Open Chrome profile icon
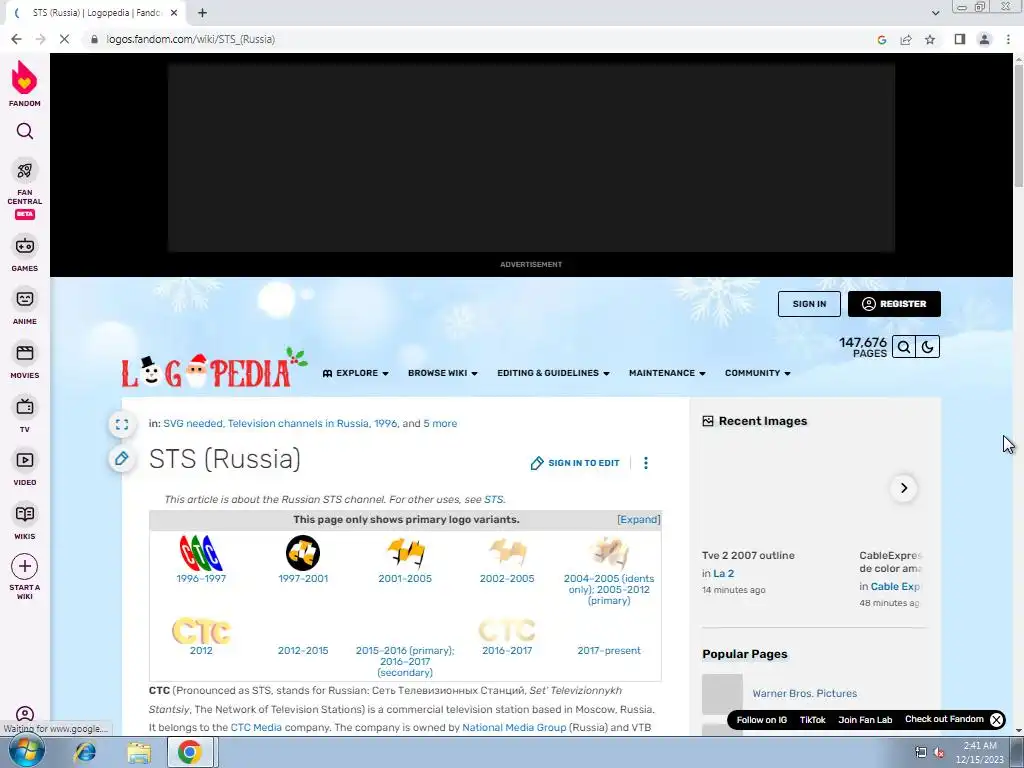This screenshot has width=1024, height=768. 984,39
